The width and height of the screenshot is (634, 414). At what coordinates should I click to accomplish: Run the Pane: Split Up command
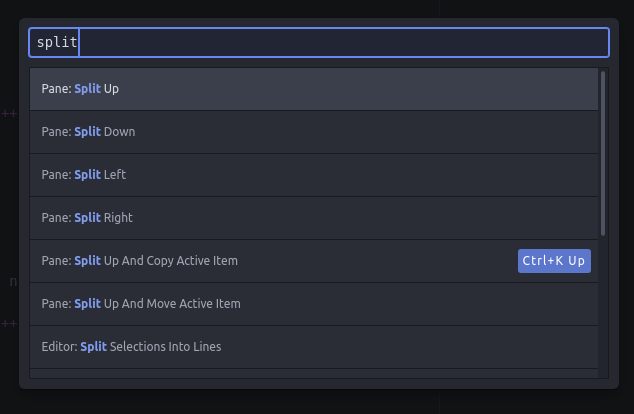point(80,89)
